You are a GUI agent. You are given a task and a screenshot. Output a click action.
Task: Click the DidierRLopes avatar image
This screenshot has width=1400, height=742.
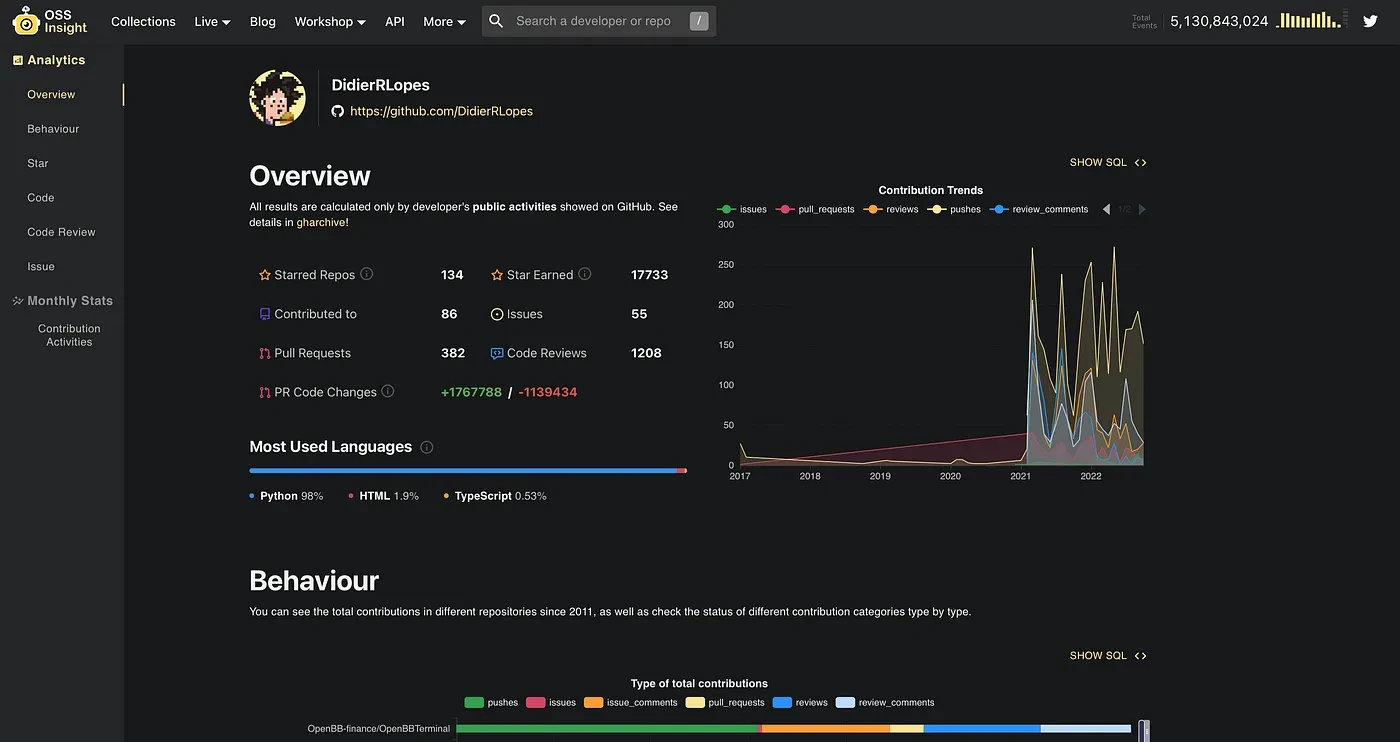[x=277, y=98]
